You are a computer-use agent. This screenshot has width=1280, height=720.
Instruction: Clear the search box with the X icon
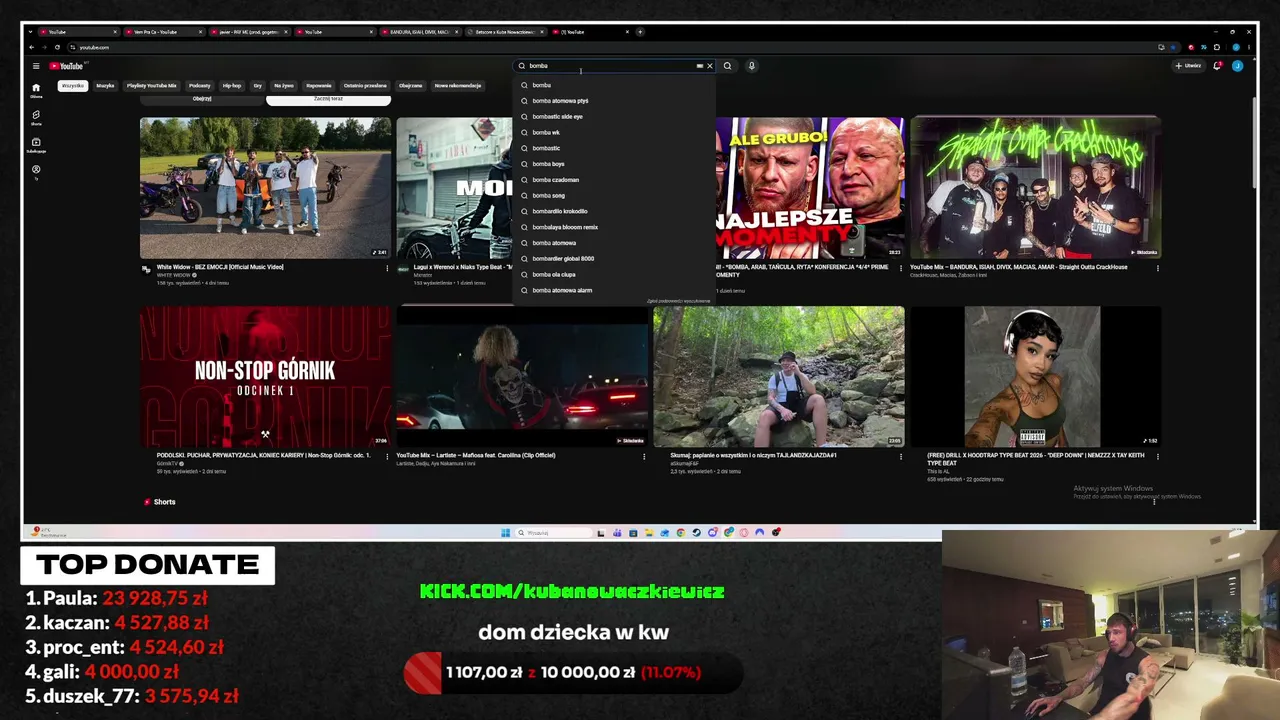(710, 66)
